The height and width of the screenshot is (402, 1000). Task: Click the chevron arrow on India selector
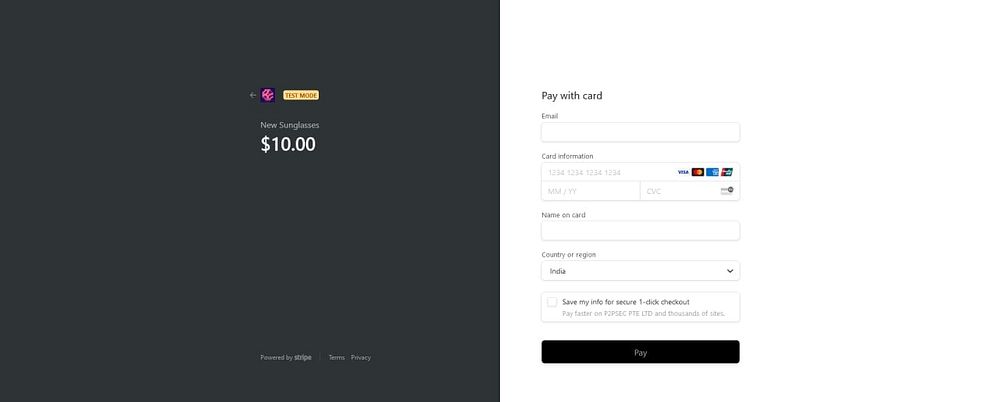coord(730,271)
